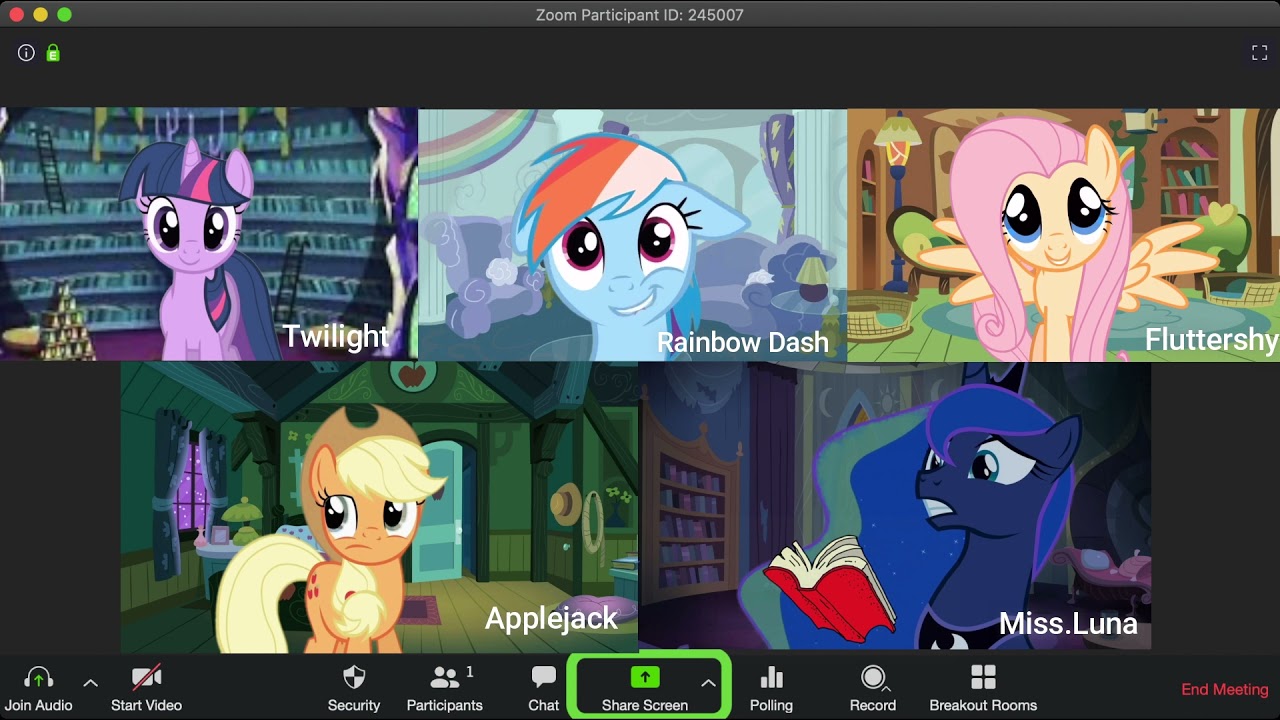Viewport: 1280px width, 720px height.
Task: Click the green macOS maximize window button
Action: 64,15
